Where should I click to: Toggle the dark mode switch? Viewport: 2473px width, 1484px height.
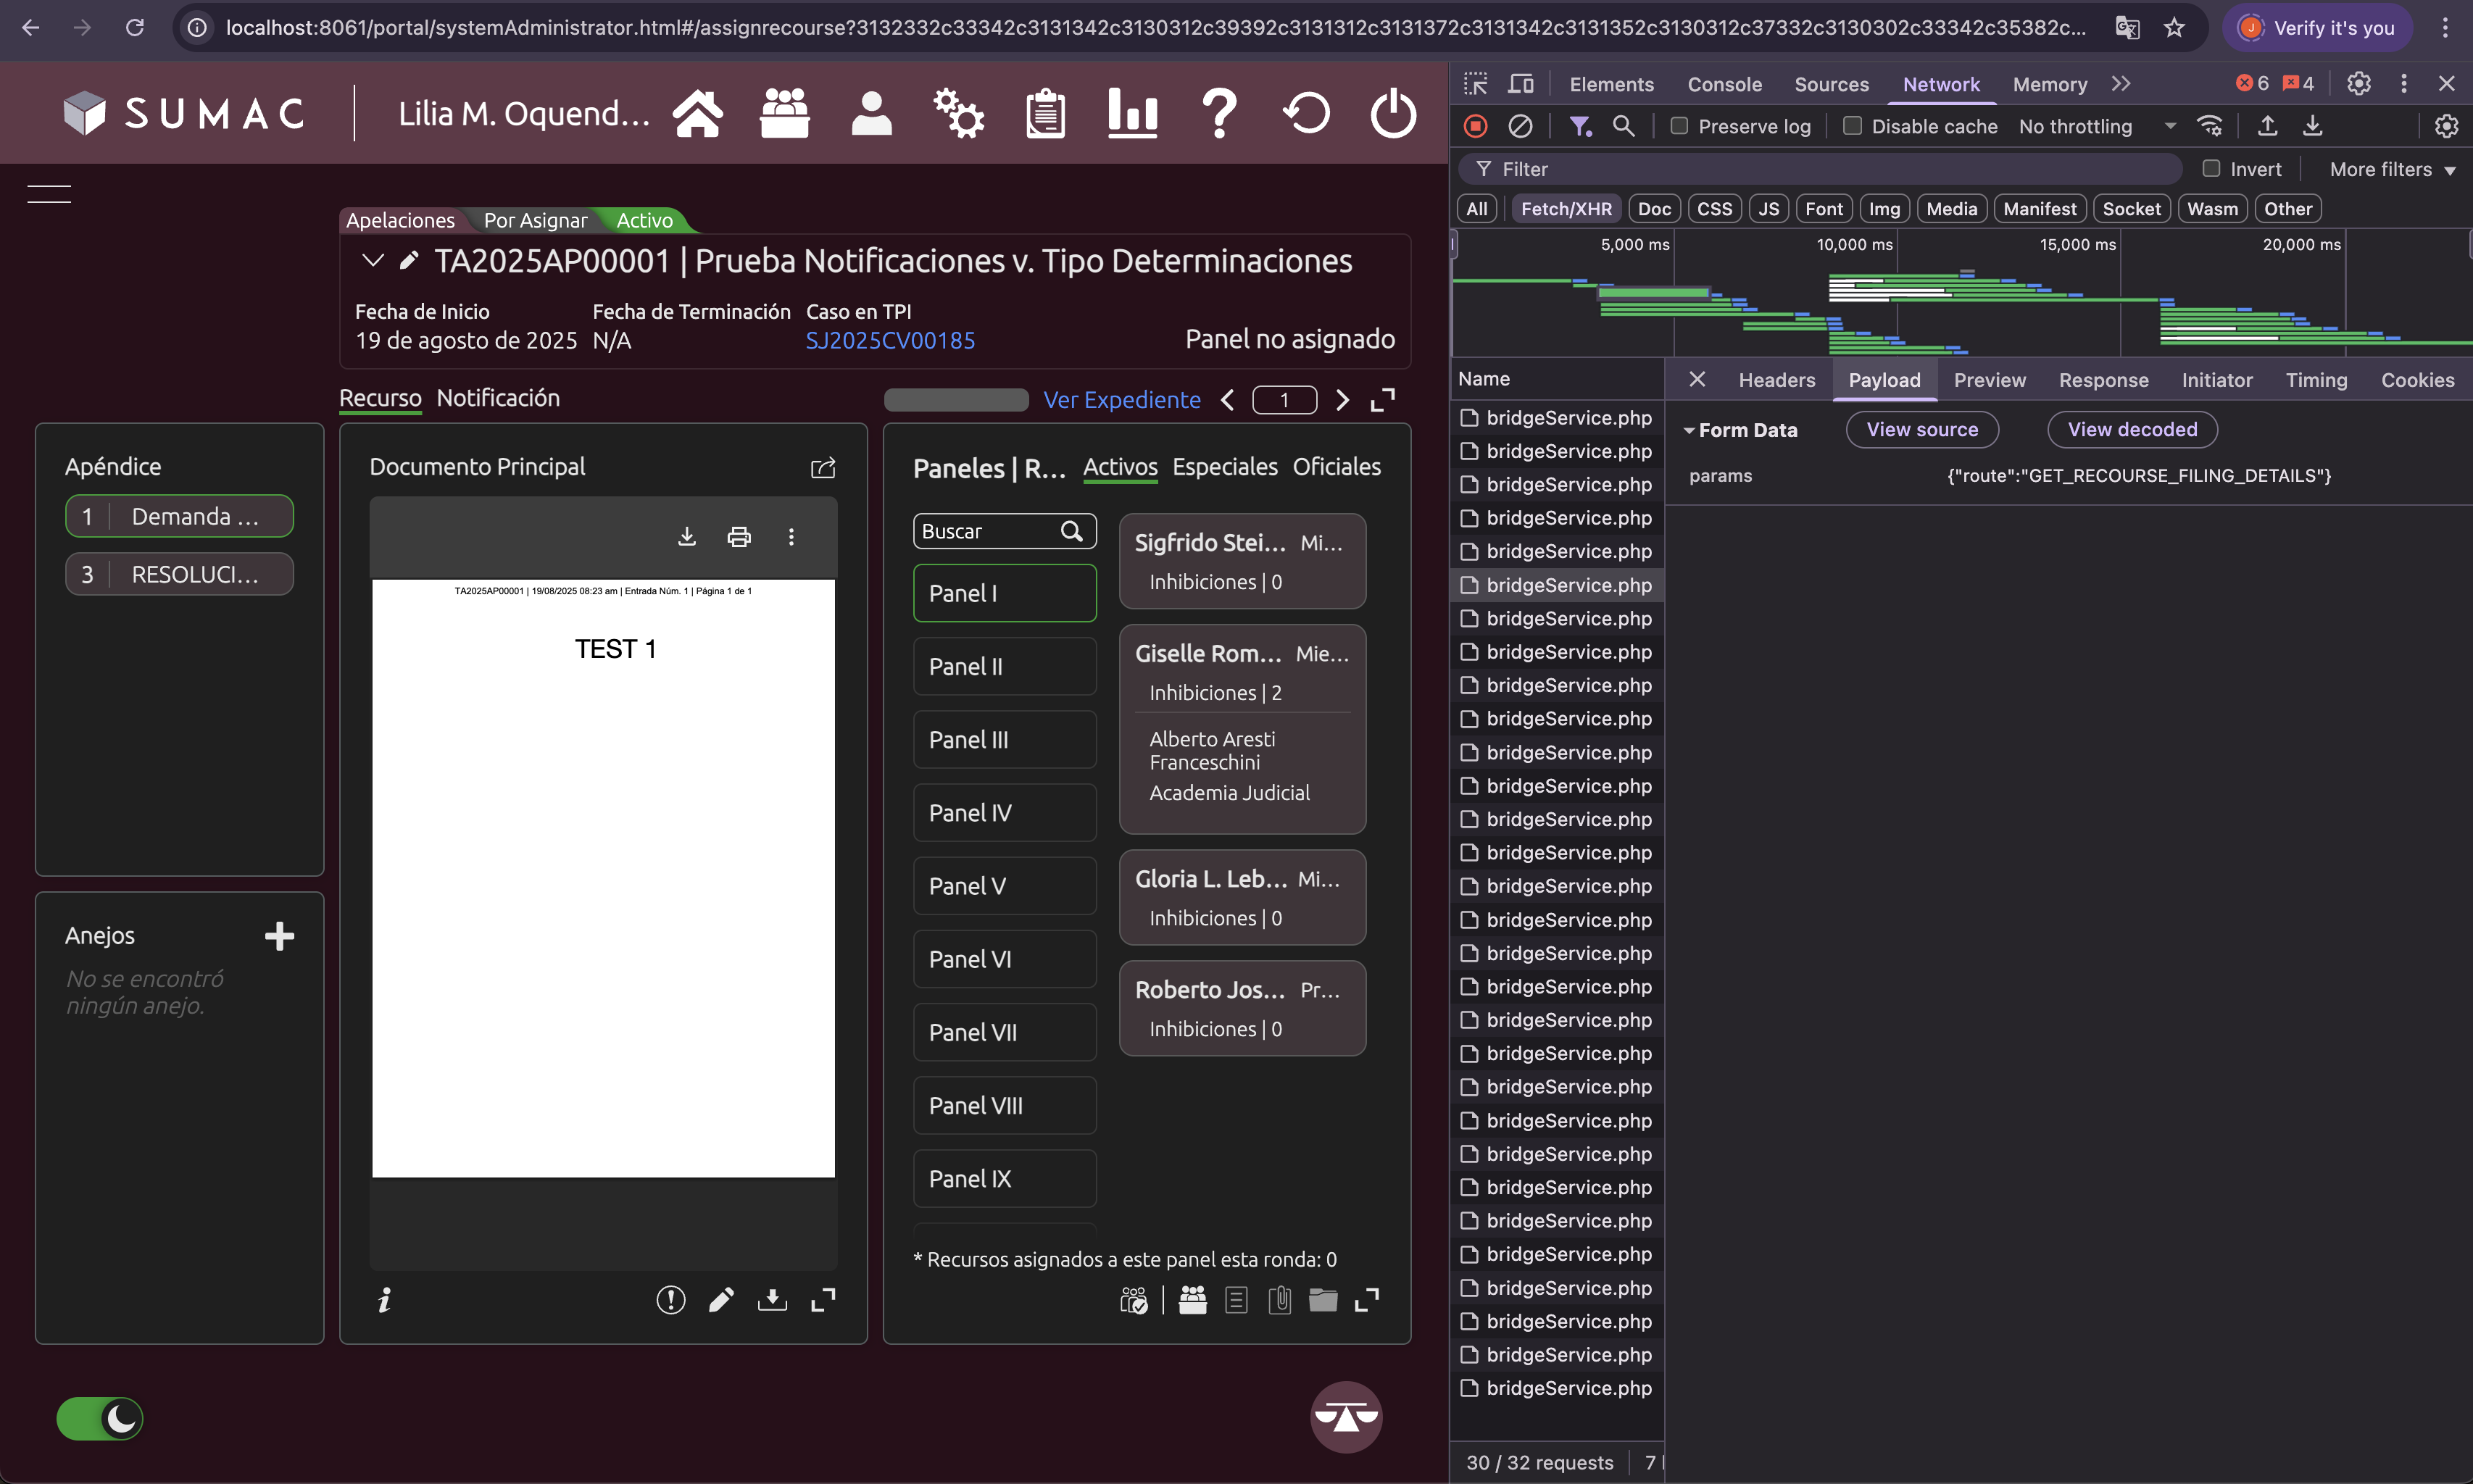tap(100, 1418)
